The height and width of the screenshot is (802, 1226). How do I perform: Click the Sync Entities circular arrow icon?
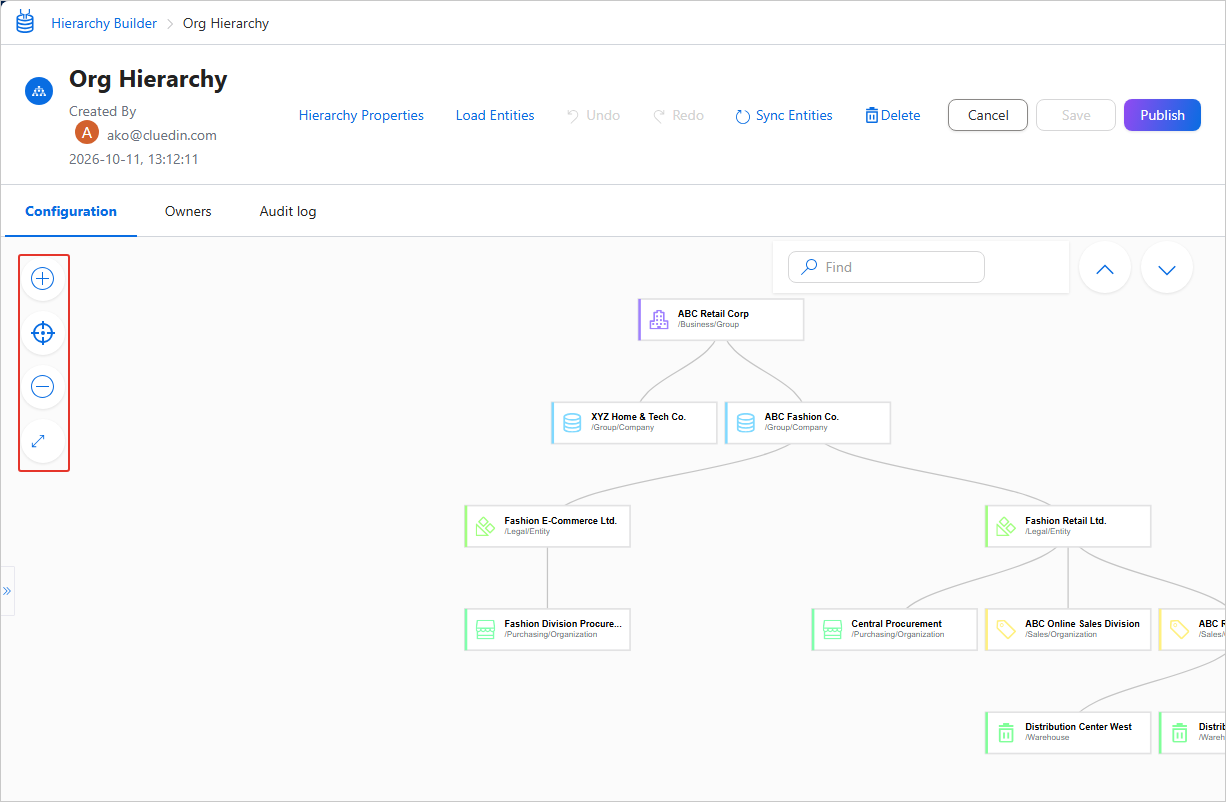pyautogui.click(x=743, y=117)
